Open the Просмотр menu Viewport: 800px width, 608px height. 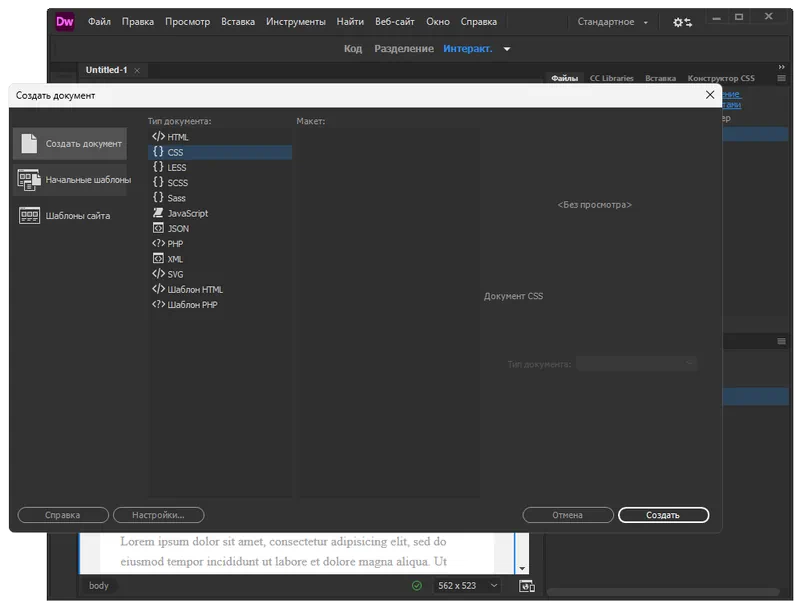tap(187, 22)
